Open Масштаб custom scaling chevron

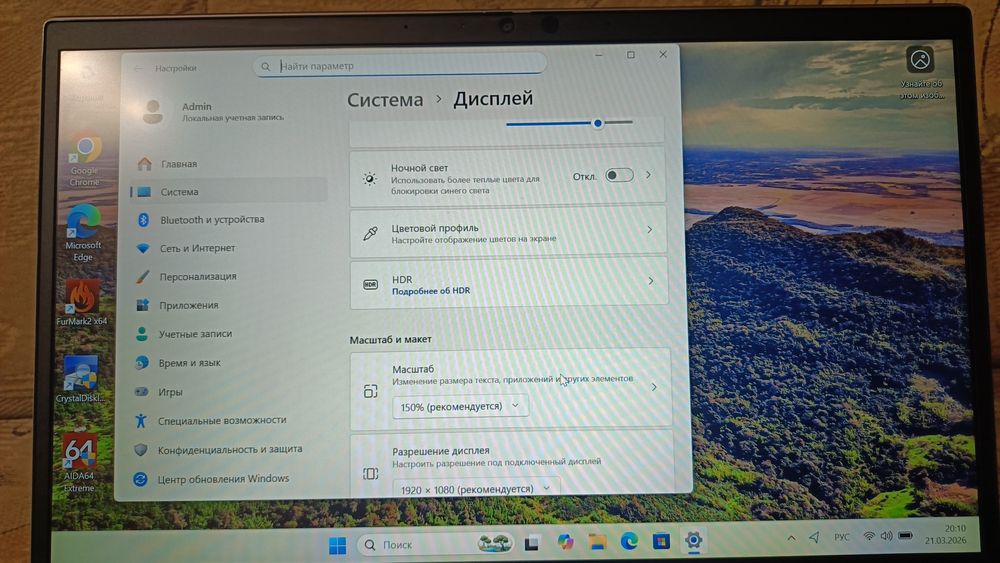(654, 387)
